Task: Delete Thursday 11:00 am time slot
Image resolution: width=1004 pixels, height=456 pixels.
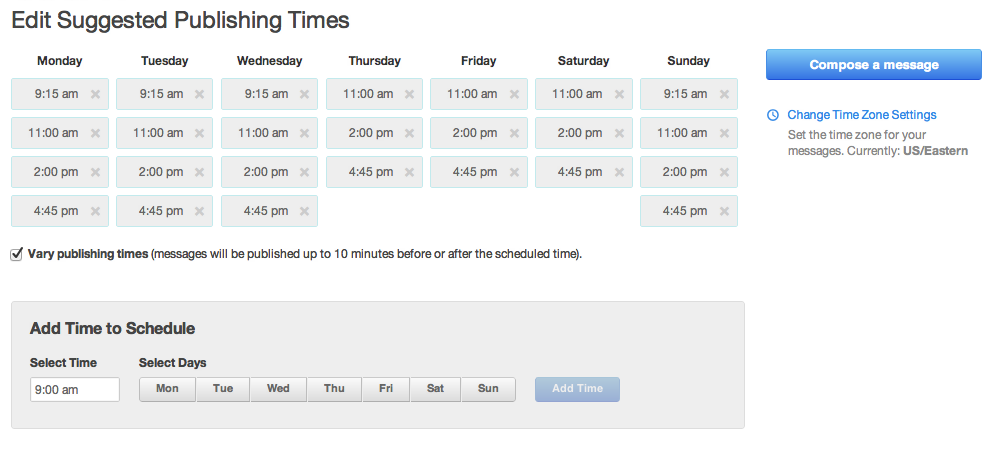Action: point(410,94)
